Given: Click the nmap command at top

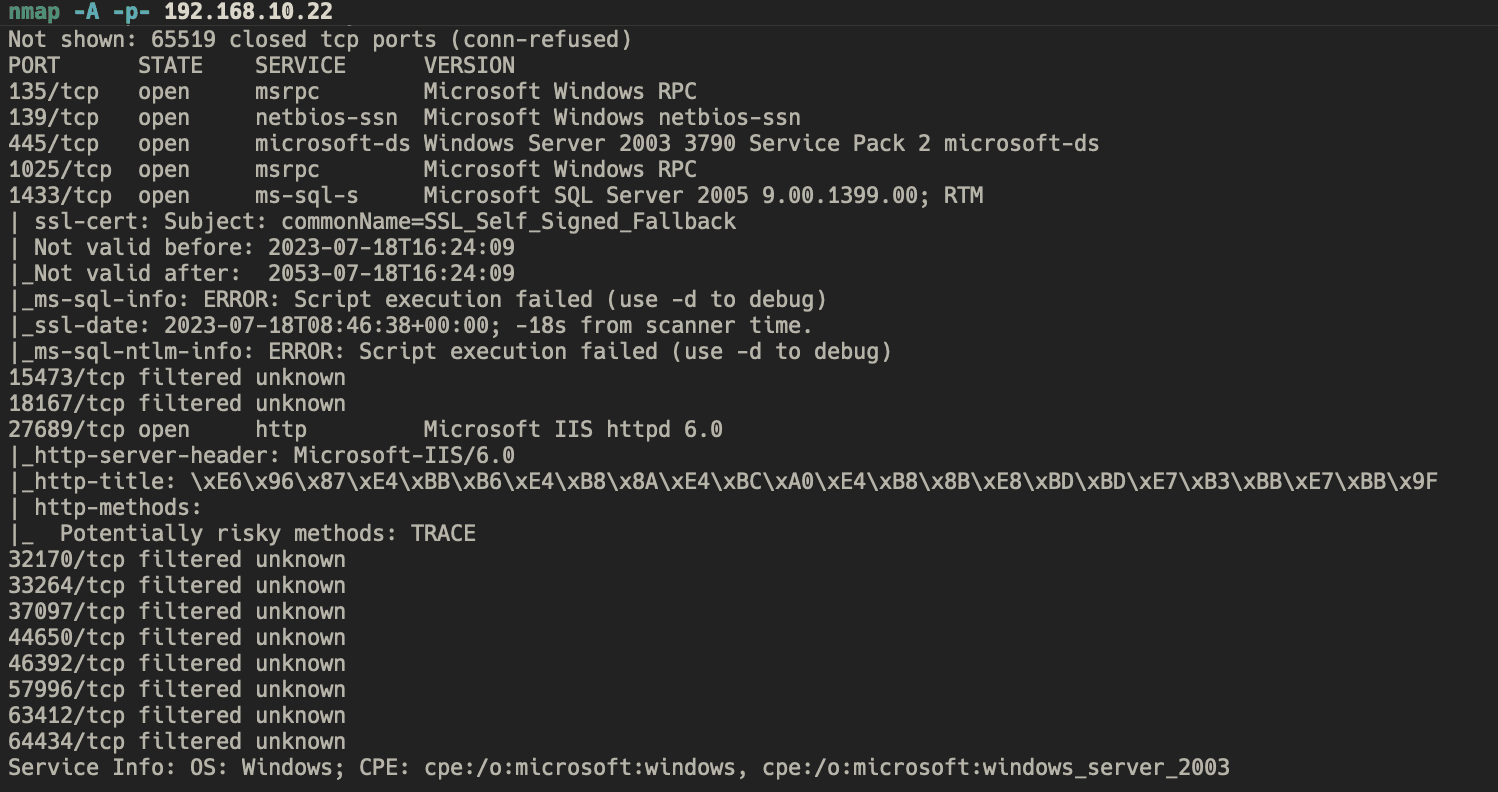Looking at the screenshot, I should 170,11.
